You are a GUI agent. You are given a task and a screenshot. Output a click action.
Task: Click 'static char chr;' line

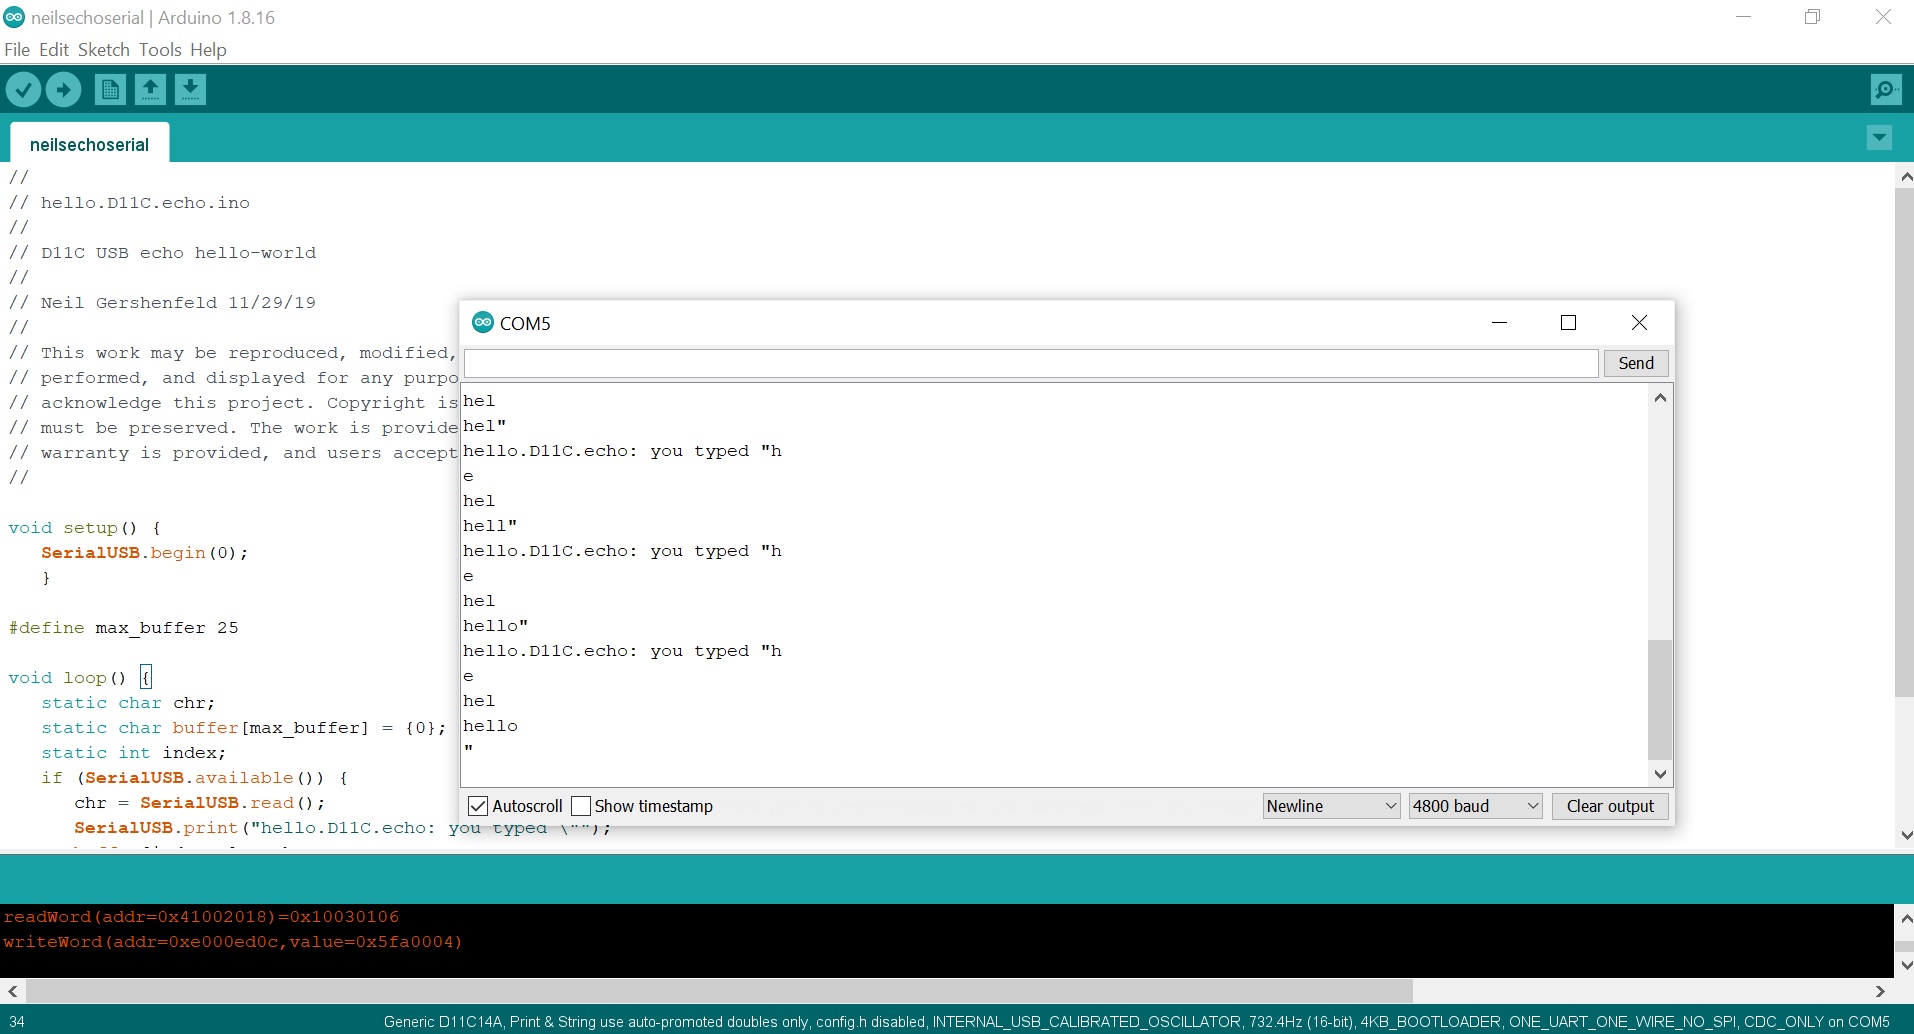pos(128,703)
